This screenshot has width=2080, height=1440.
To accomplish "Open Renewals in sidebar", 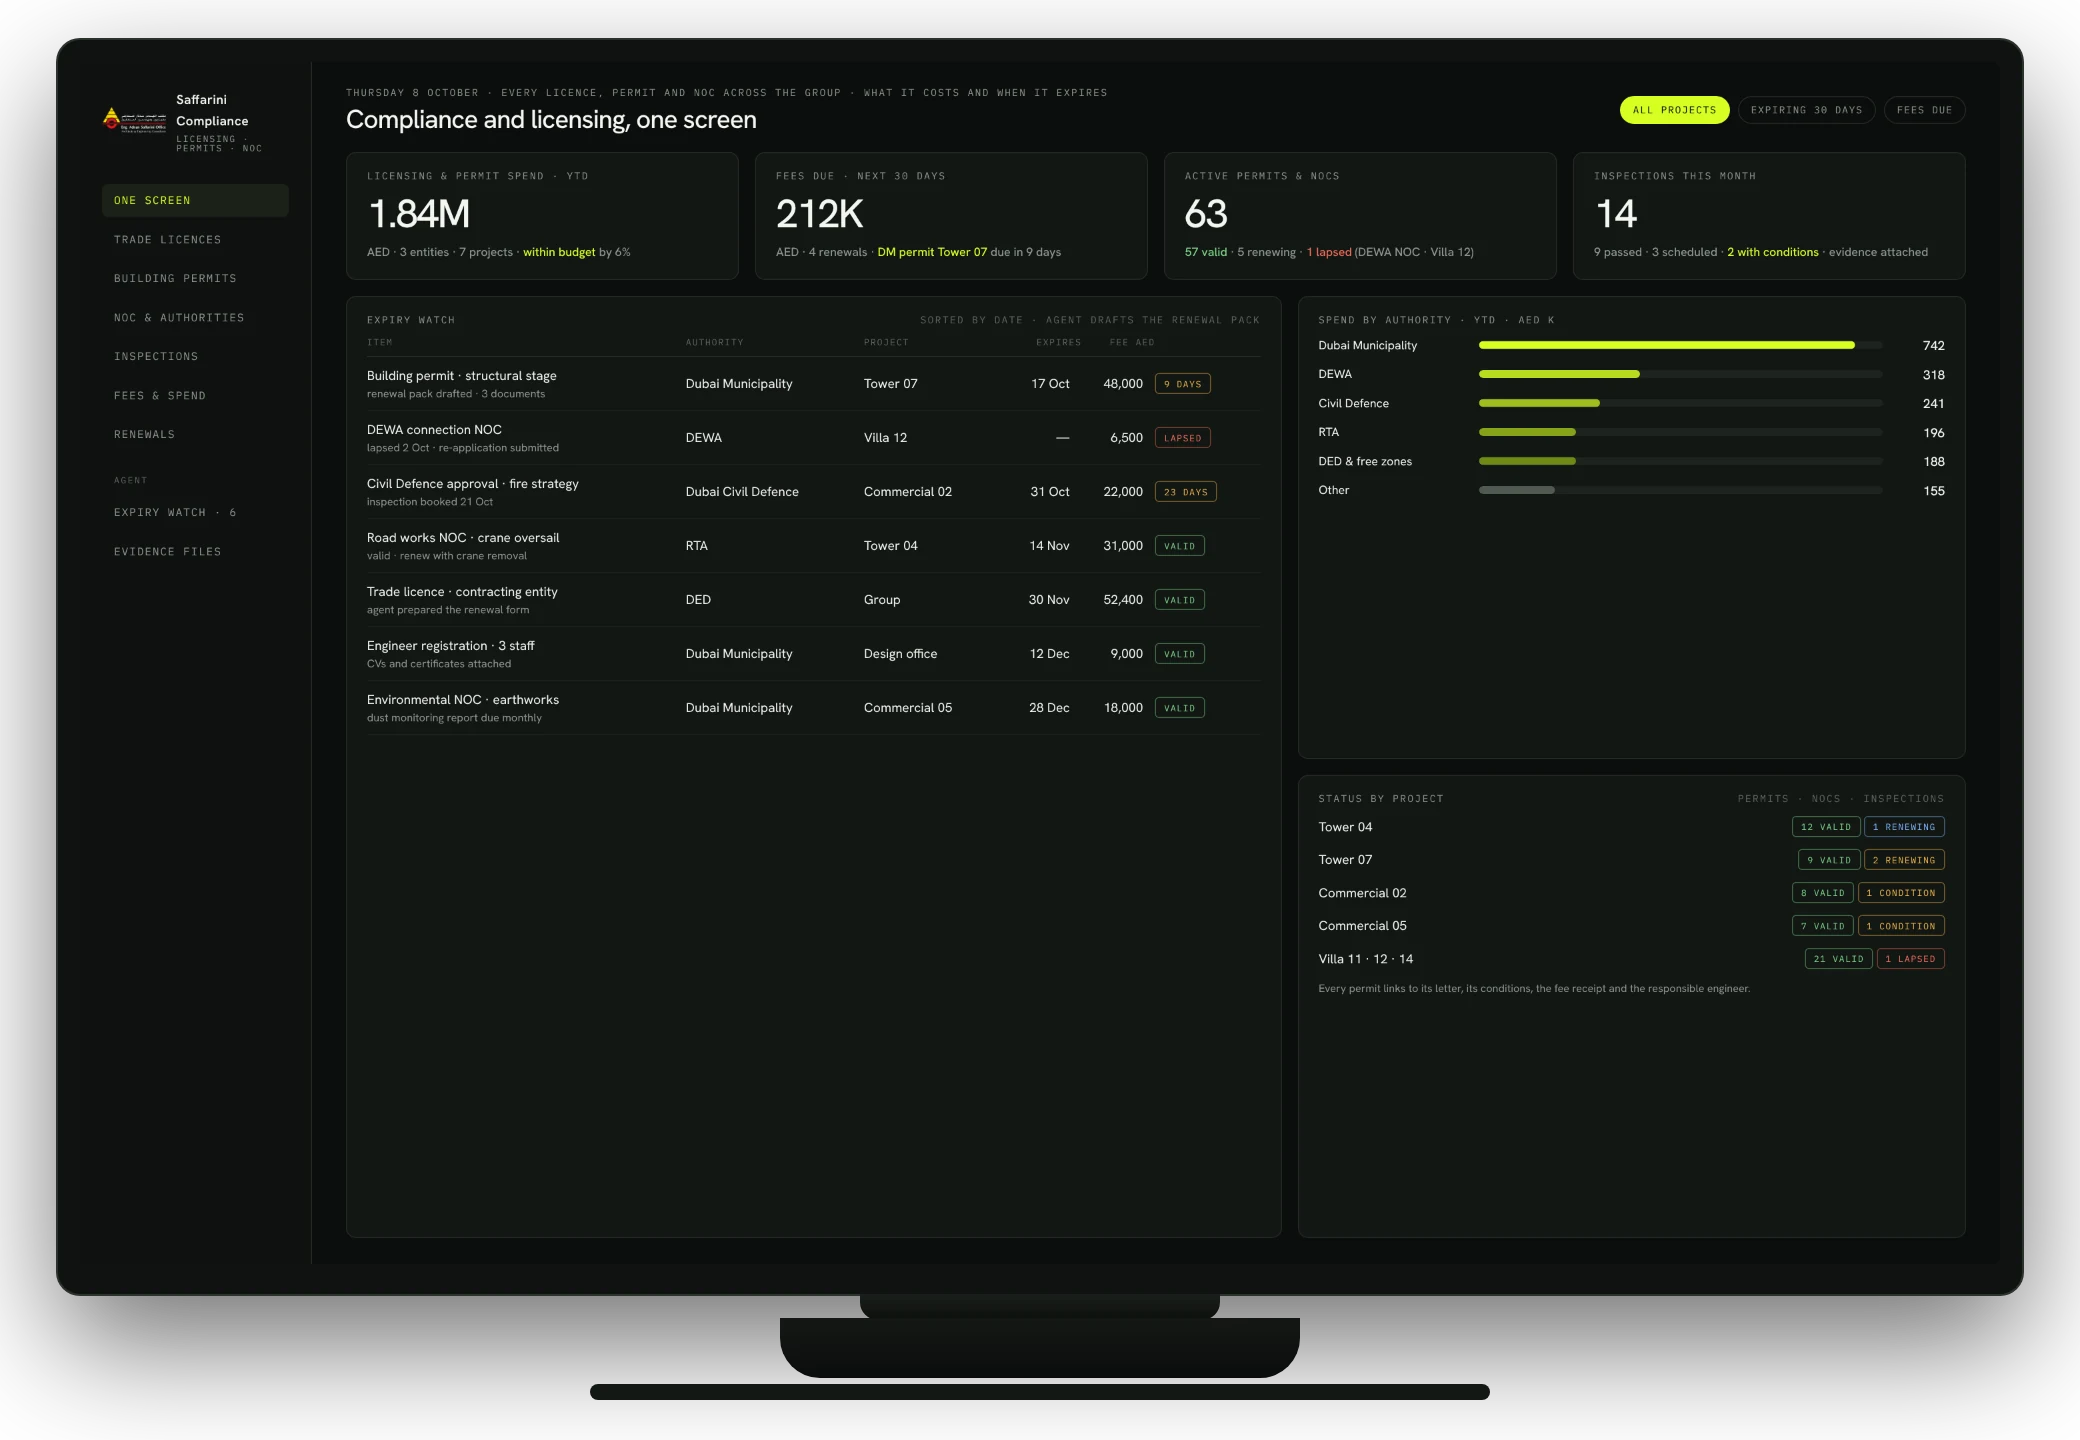I will pos(195,434).
